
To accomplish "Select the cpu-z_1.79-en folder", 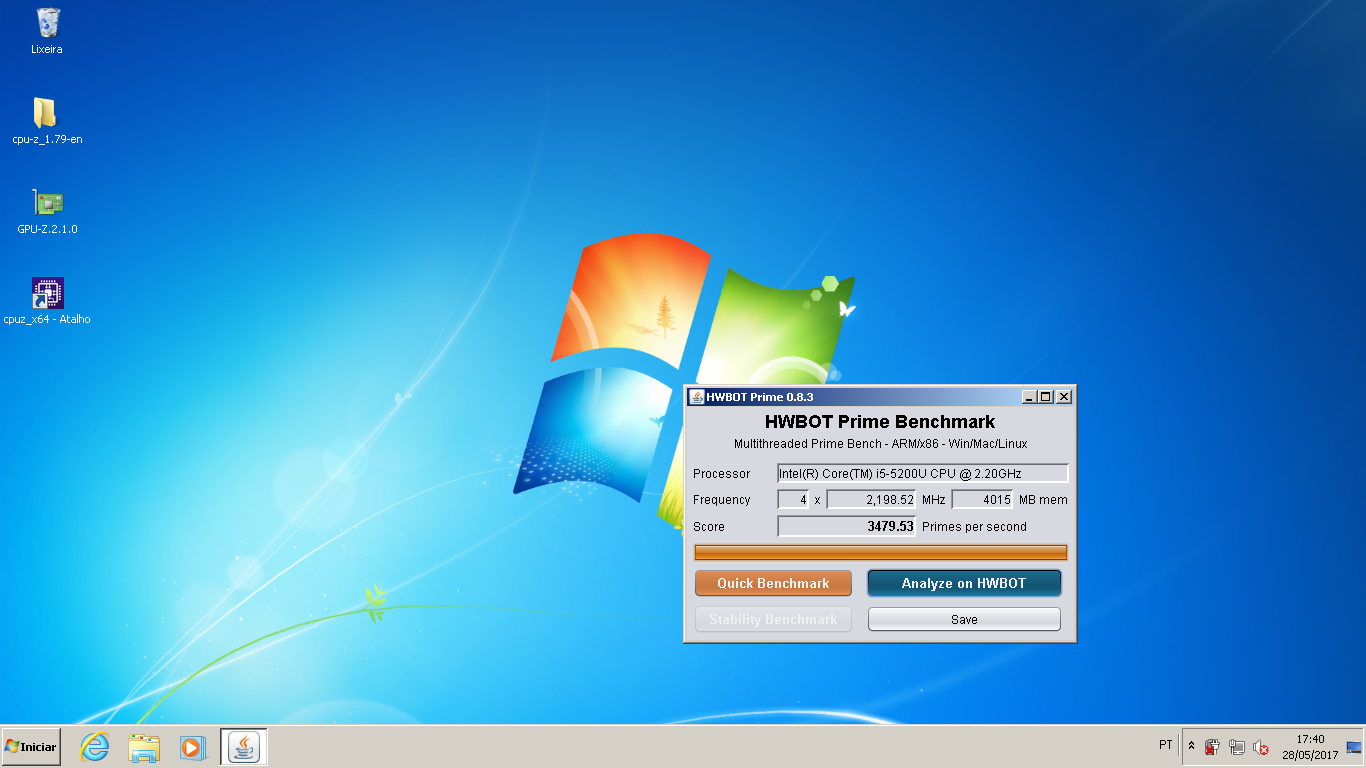I will tap(47, 121).
